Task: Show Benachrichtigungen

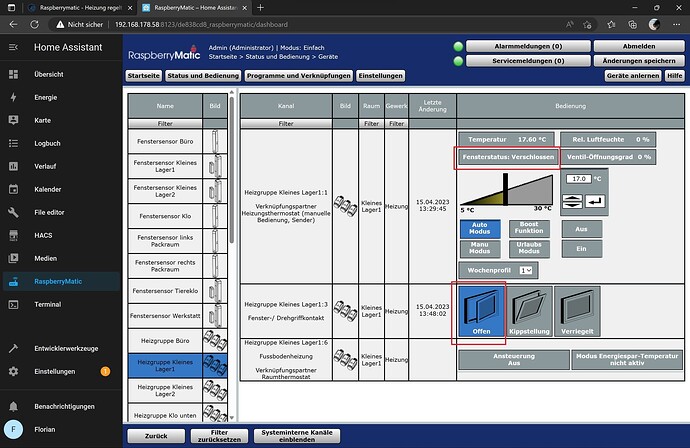Action: tap(64, 406)
